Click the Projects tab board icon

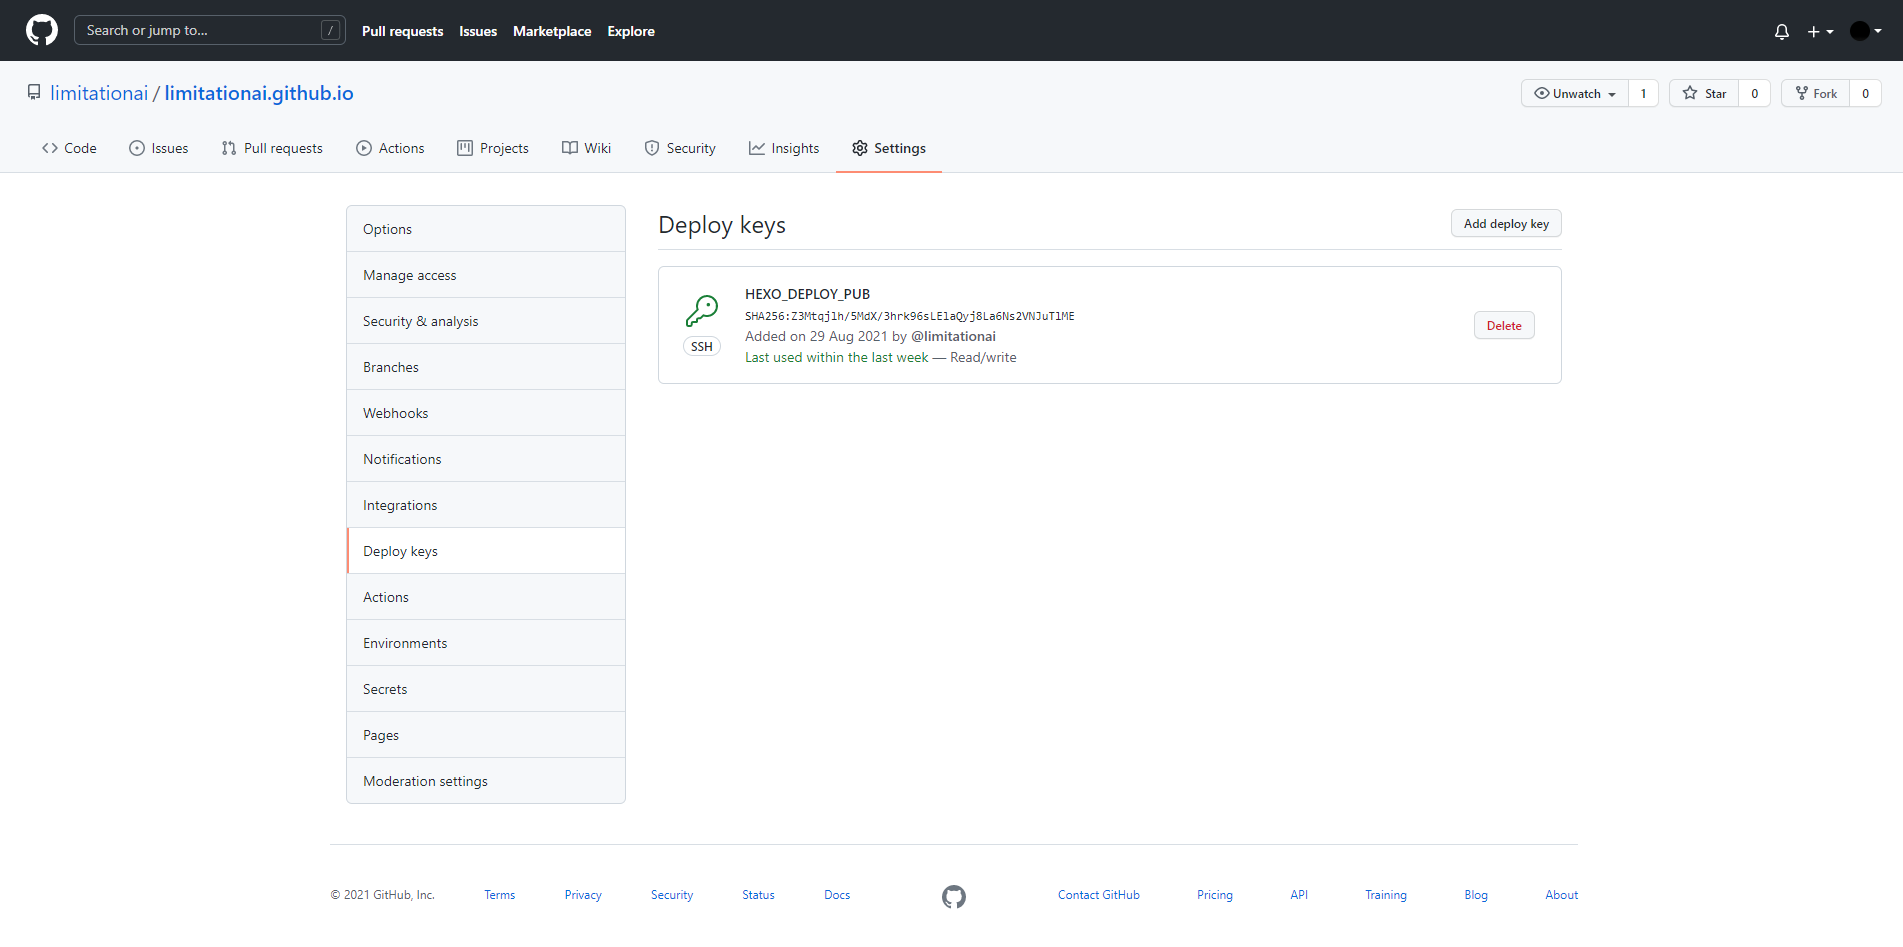pos(465,148)
